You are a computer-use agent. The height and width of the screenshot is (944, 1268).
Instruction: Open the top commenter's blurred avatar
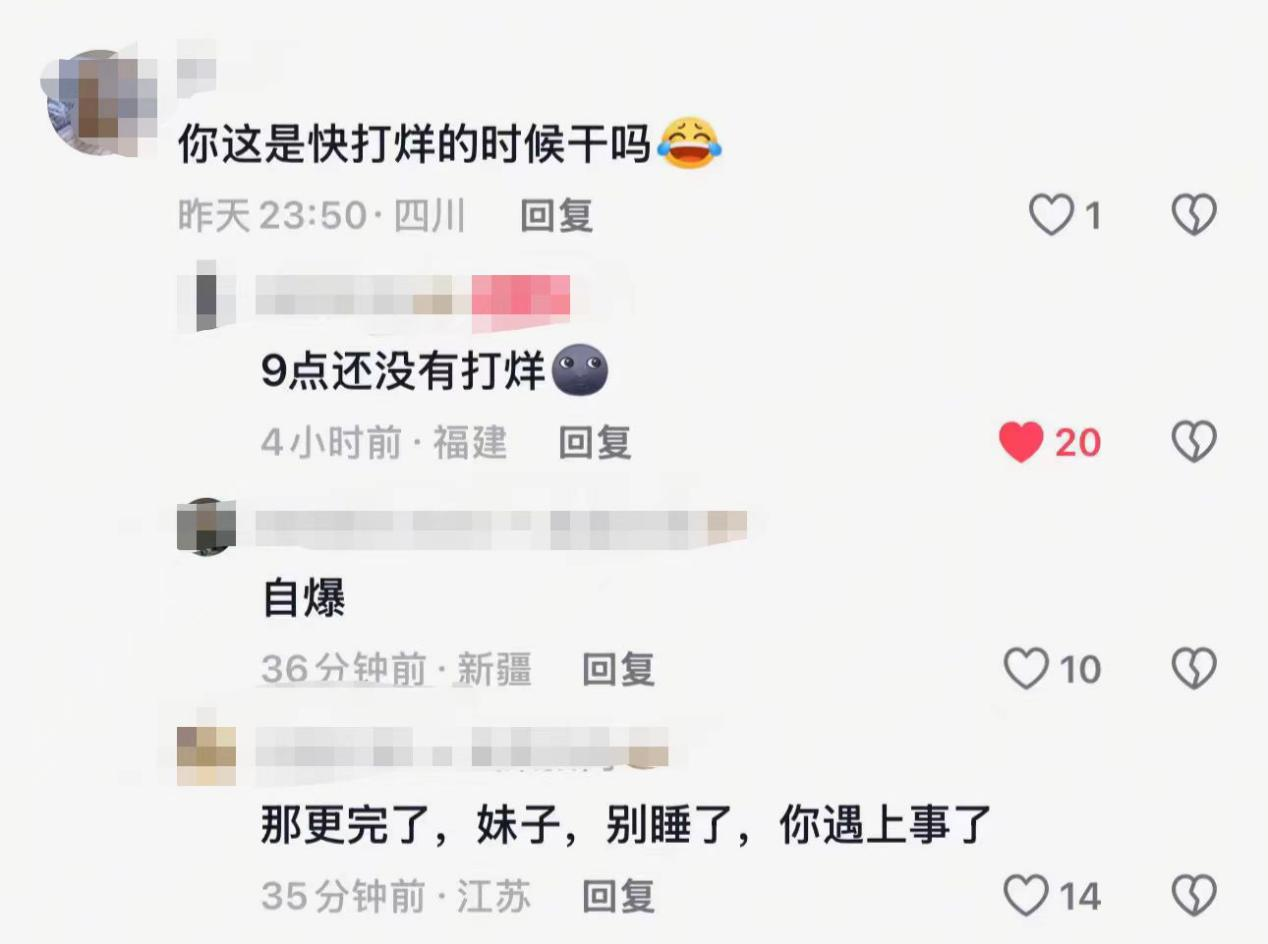102,102
